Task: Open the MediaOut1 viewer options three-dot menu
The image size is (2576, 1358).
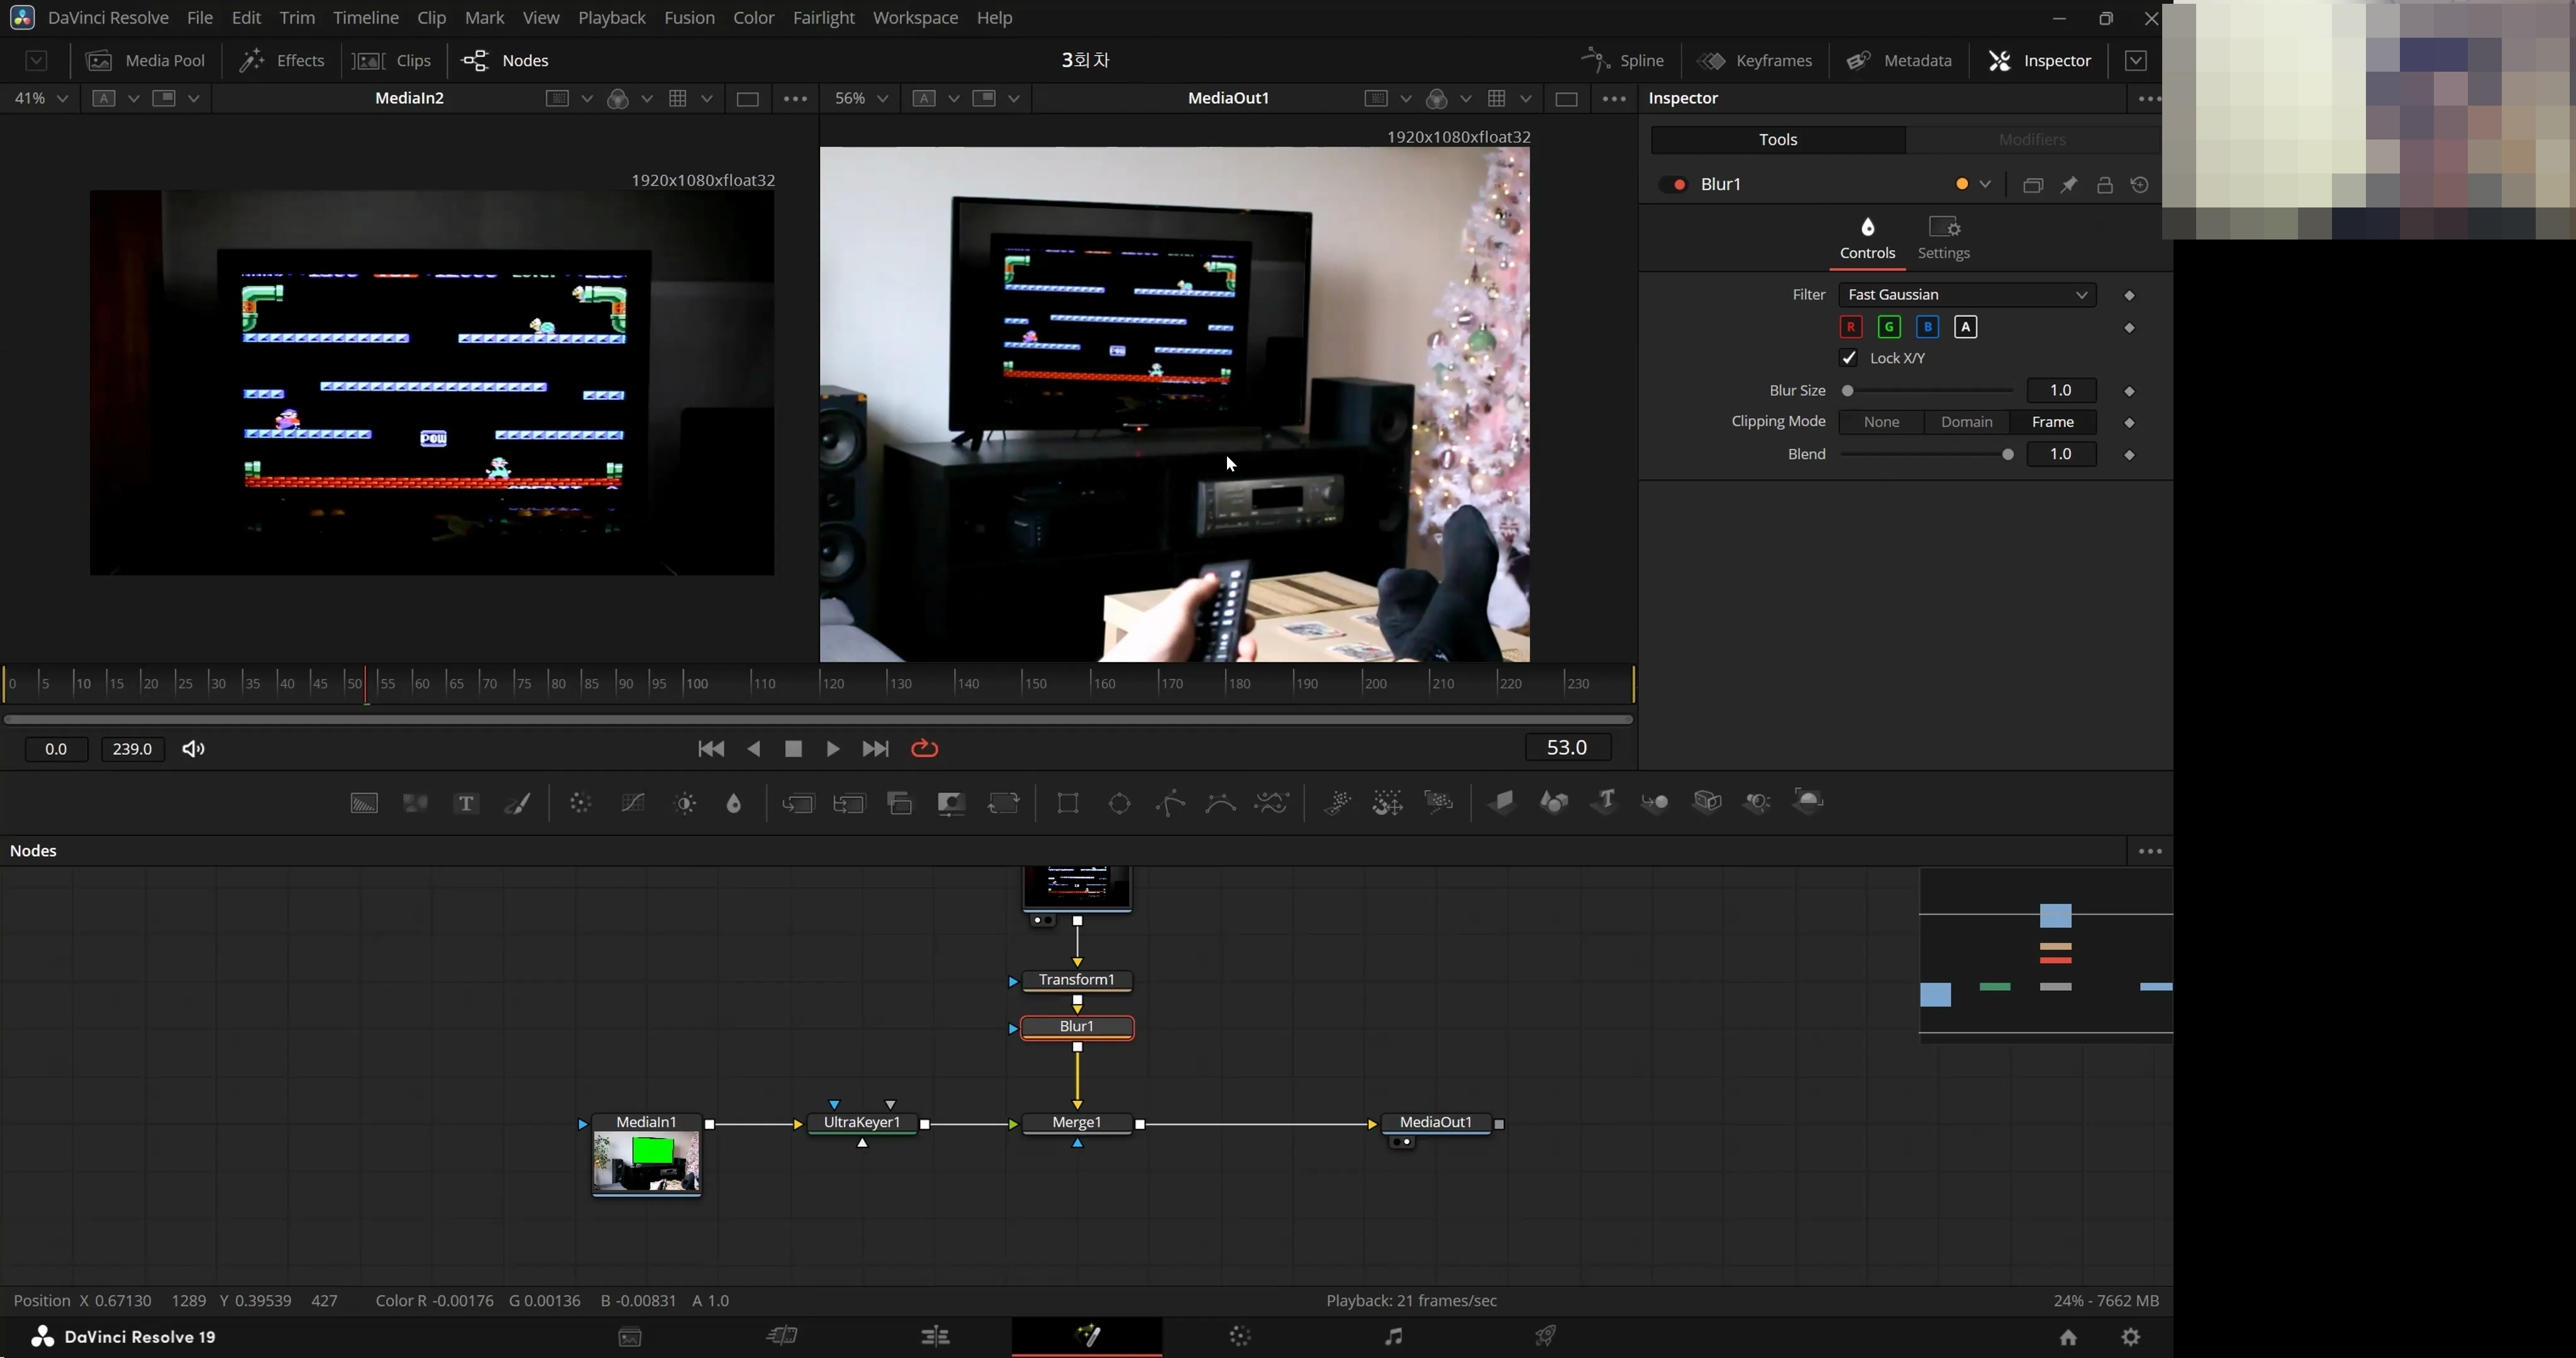Action: click(1614, 99)
